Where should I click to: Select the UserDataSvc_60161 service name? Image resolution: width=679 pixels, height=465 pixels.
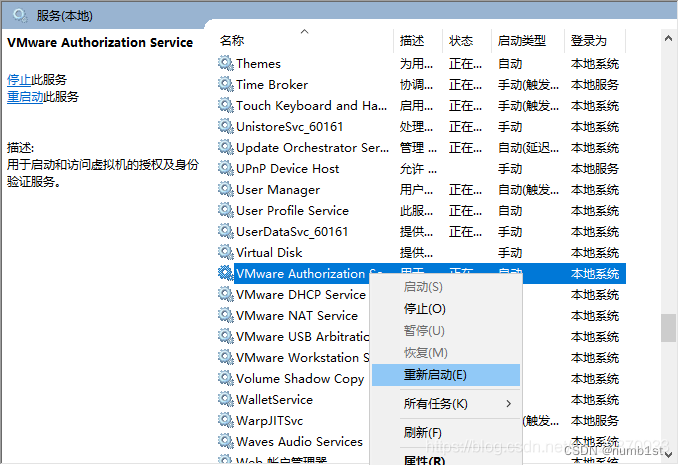click(292, 232)
